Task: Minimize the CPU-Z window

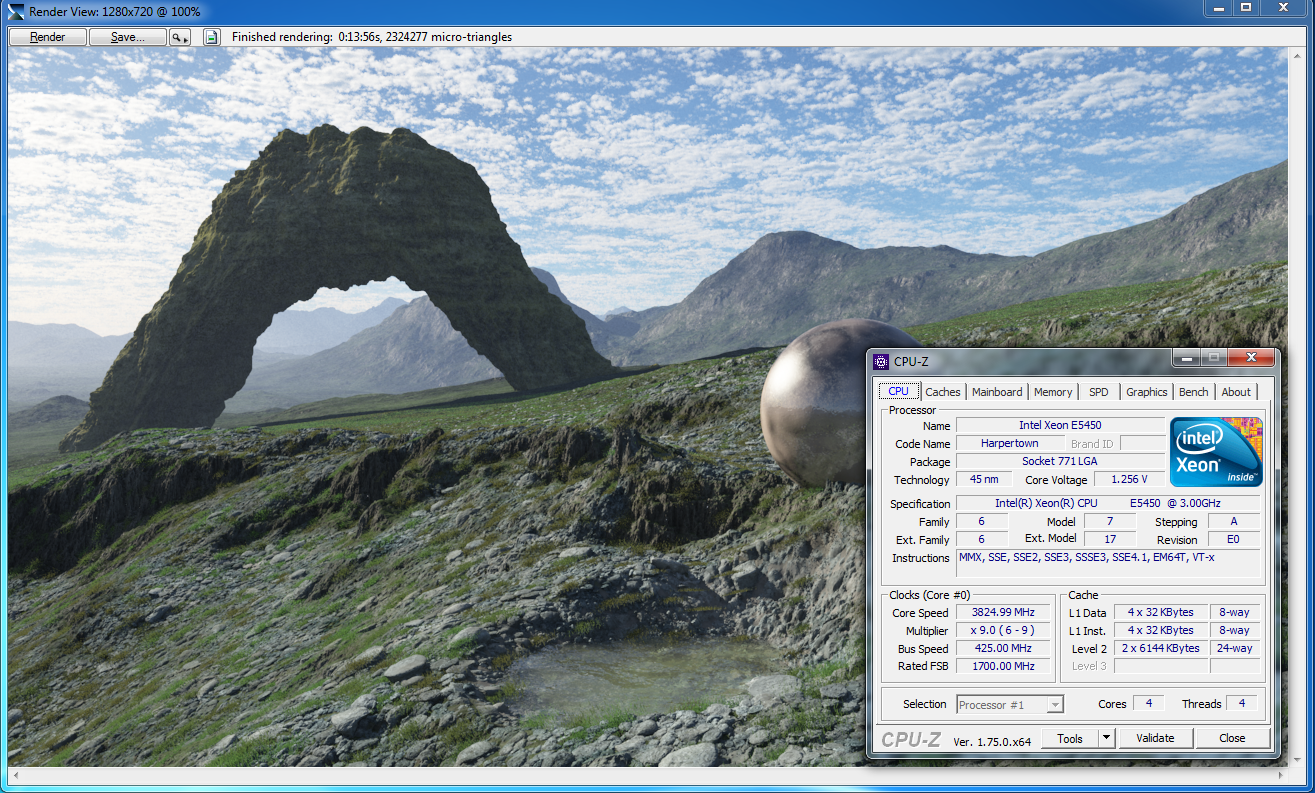Action: (x=1186, y=357)
